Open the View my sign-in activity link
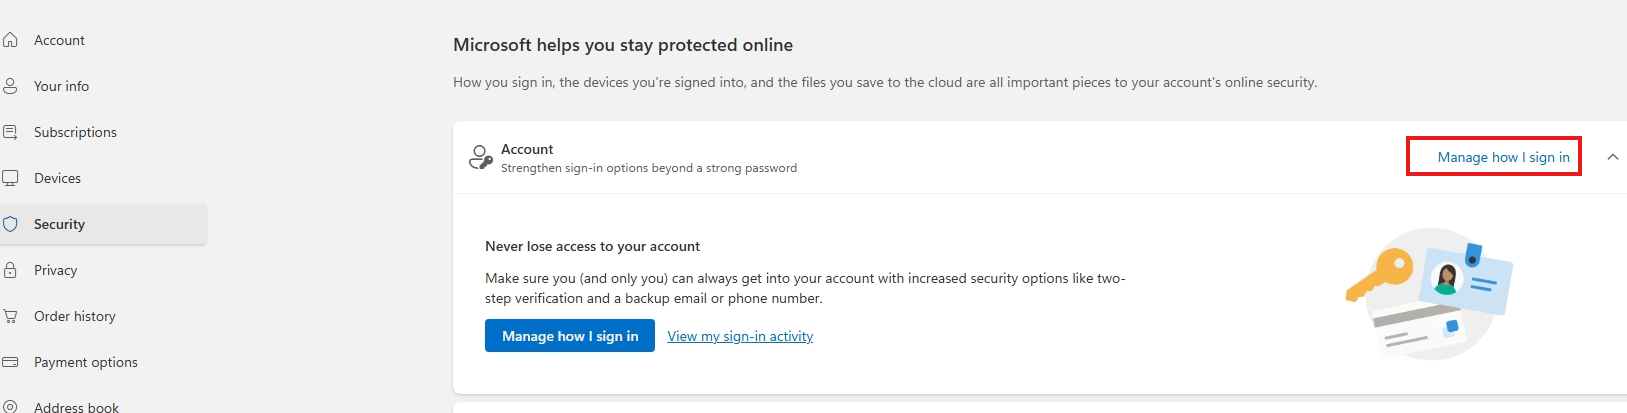Image resolution: width=1627 pixels, height=413 pixels. (x=740, y=336)
